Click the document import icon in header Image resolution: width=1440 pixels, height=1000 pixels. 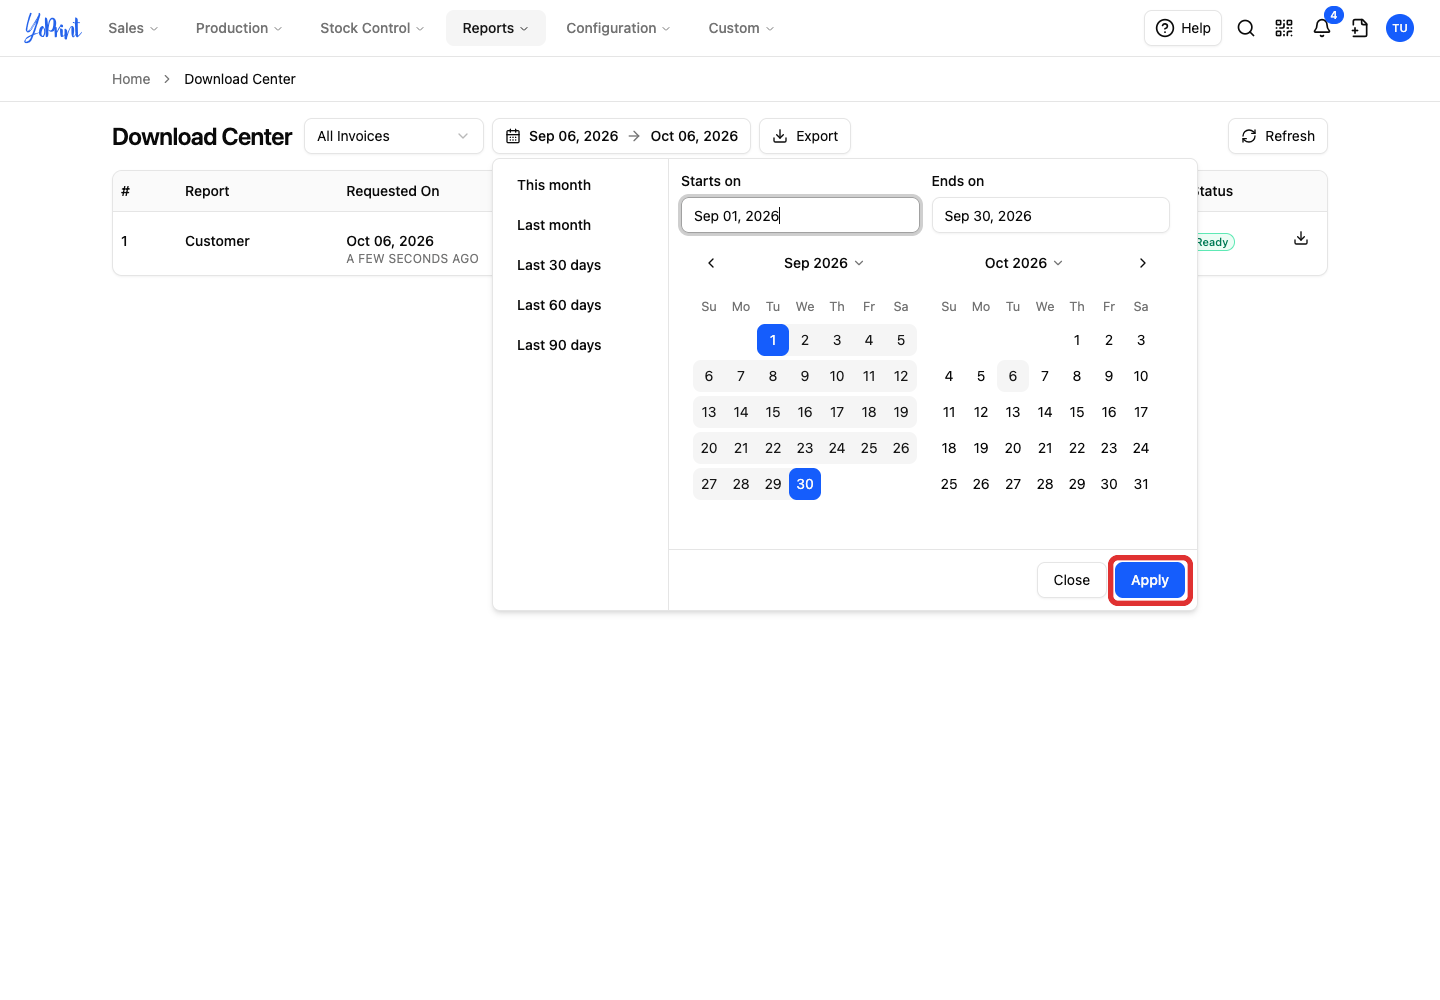(x=1360, y=28)
